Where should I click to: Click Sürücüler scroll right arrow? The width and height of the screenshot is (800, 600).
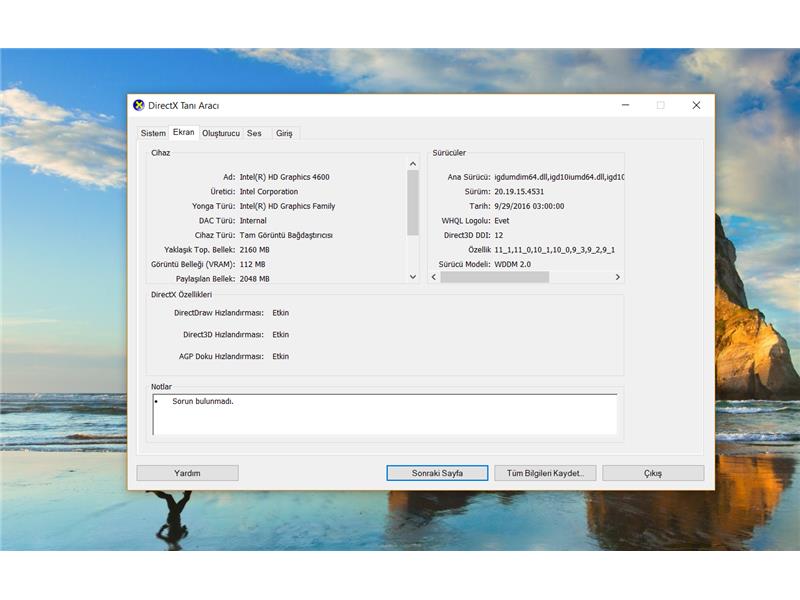point(617,277)
